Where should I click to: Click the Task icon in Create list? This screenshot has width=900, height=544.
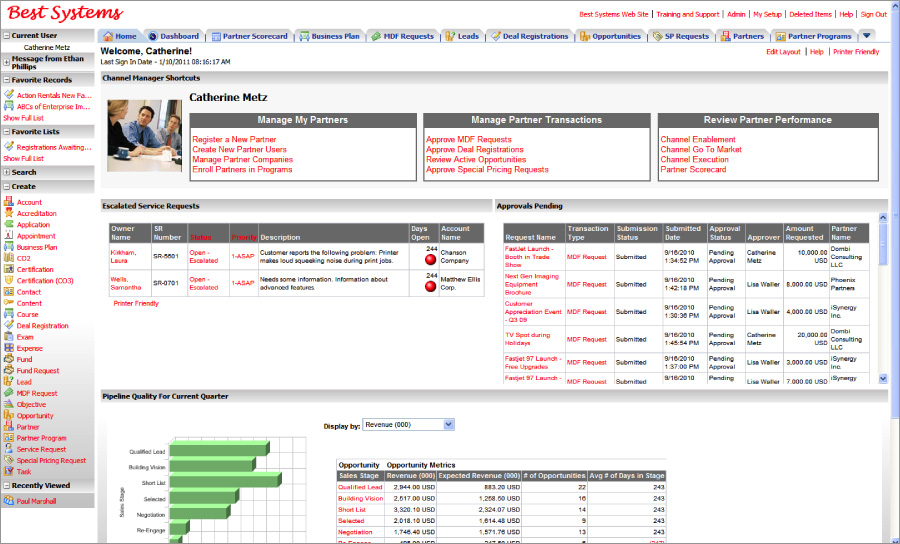click(x=8, y=472)
